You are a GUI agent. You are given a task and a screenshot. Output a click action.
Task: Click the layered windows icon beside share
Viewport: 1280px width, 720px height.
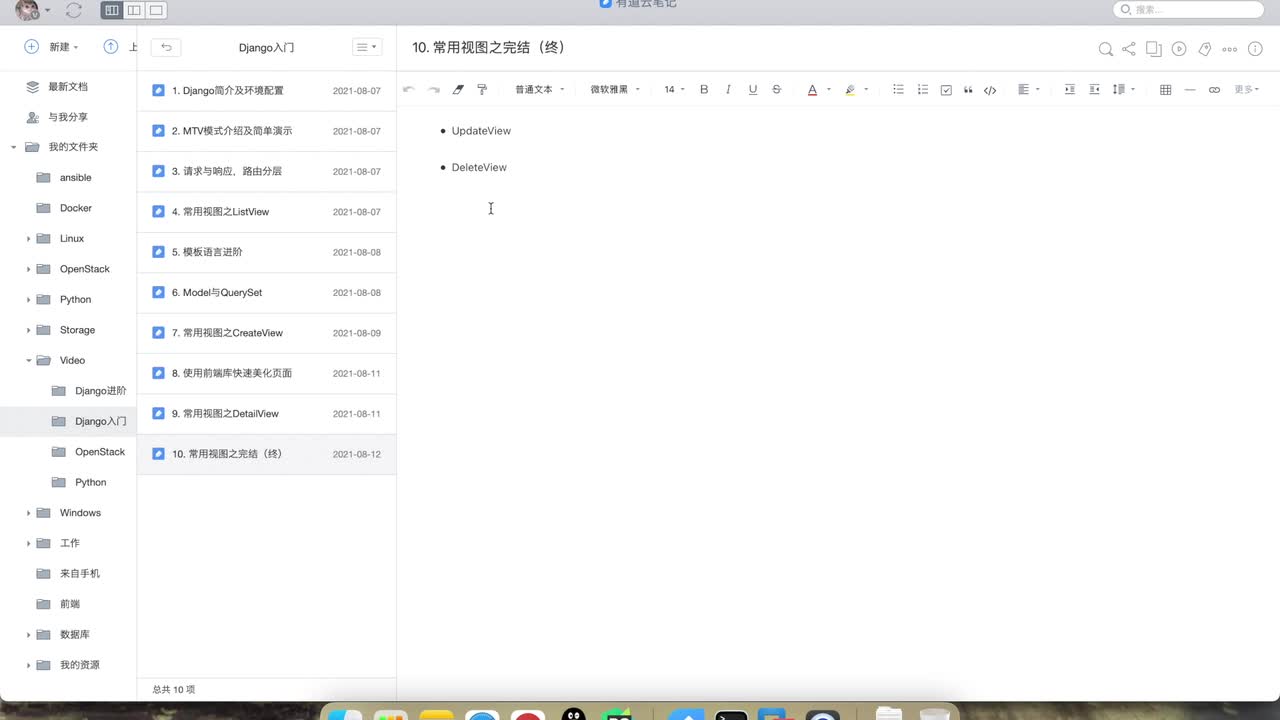[1154, 48]
